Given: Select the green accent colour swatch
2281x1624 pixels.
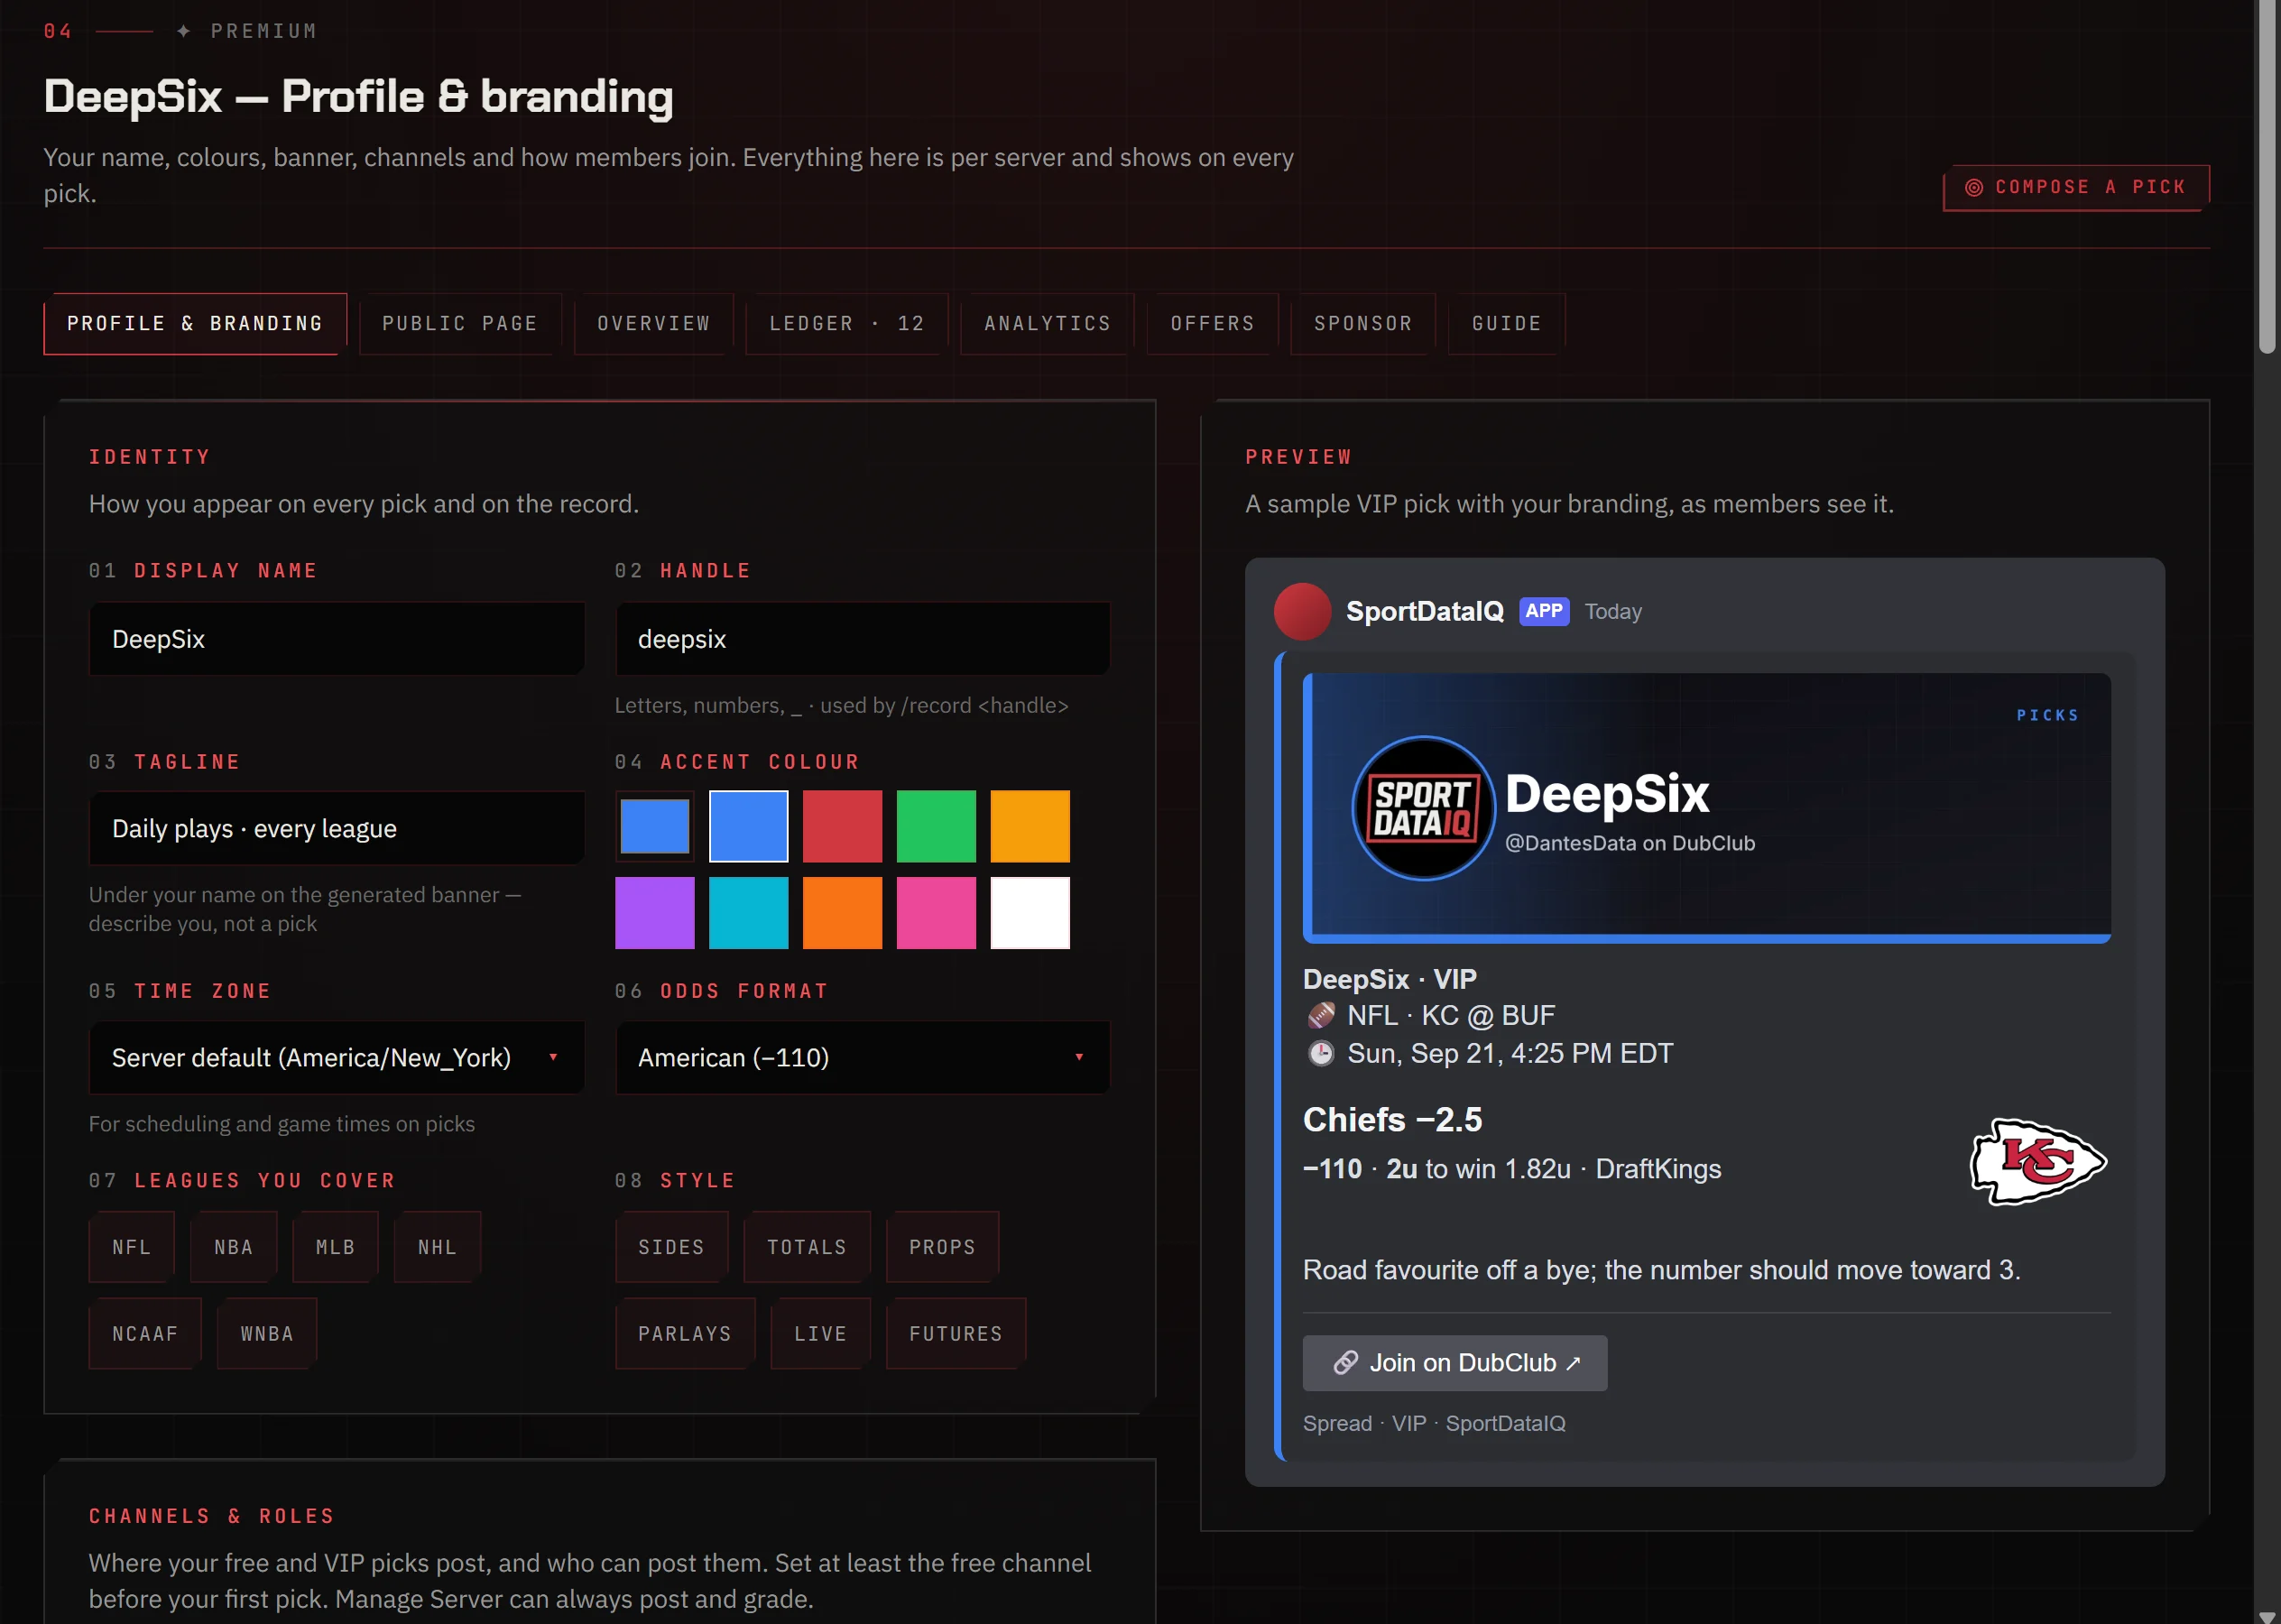Looking at the screenshot, I should click(x=936, y=827).
